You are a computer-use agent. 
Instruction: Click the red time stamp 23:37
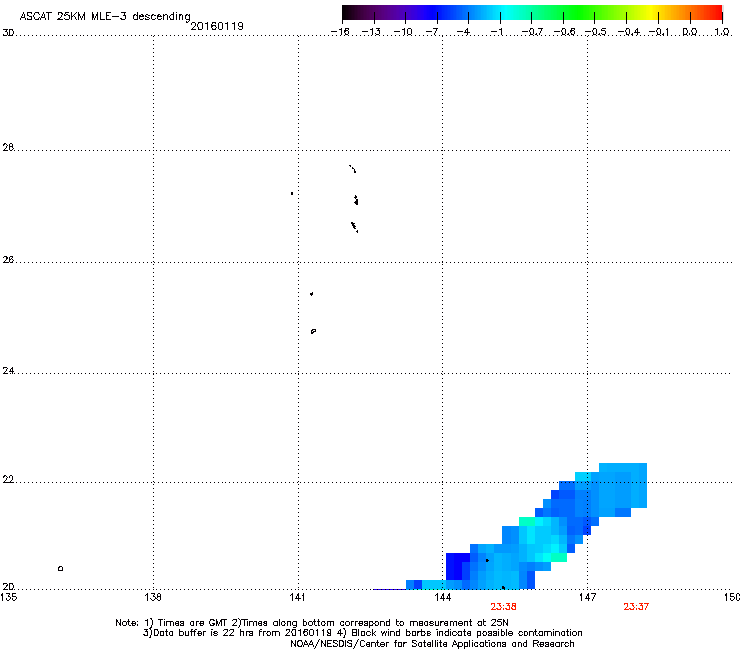[x=636, y=607]
